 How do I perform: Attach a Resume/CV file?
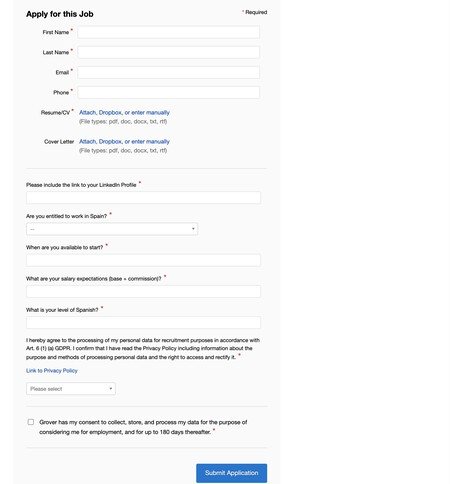(88, 113)
